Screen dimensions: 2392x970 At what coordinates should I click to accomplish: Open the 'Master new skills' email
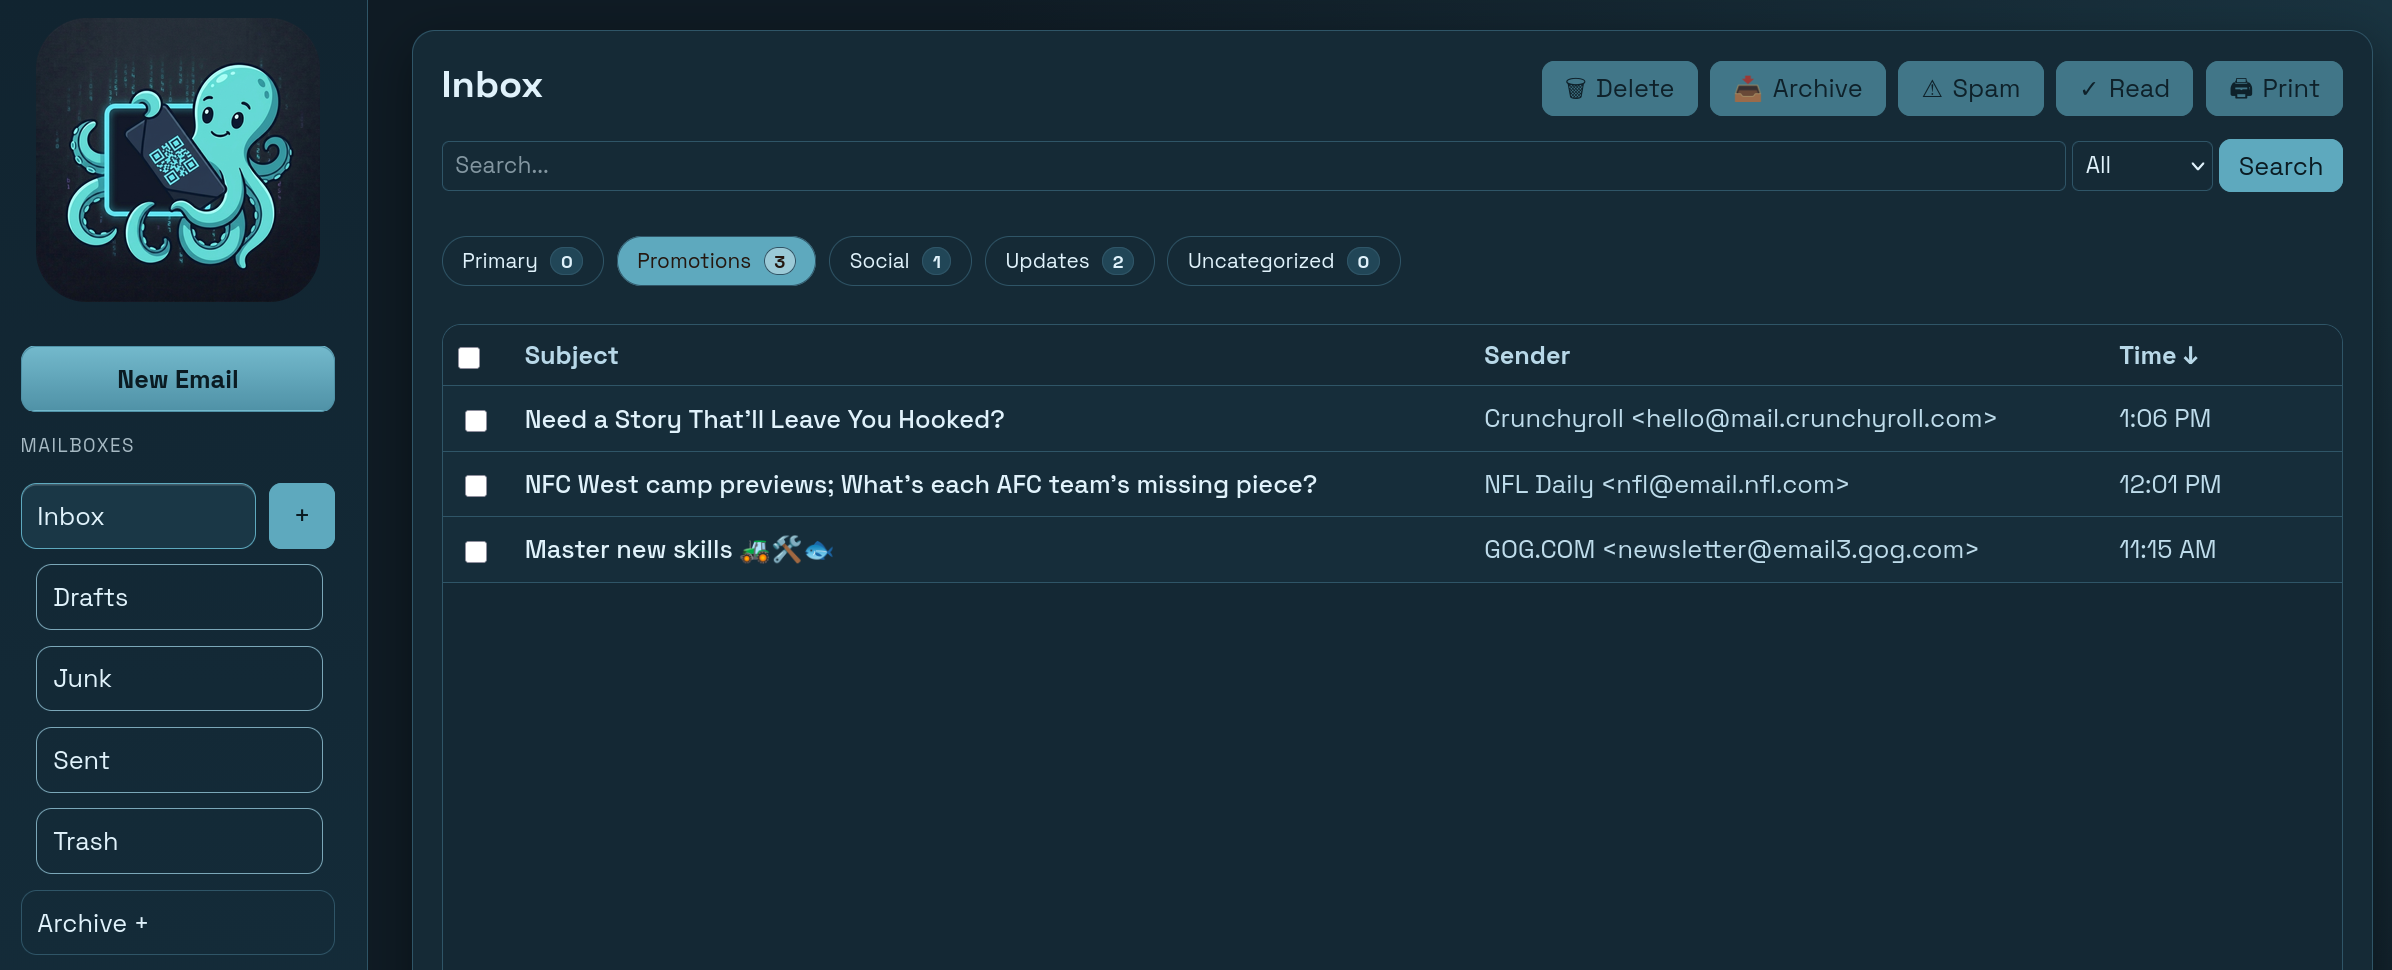[x=679, y=550]
